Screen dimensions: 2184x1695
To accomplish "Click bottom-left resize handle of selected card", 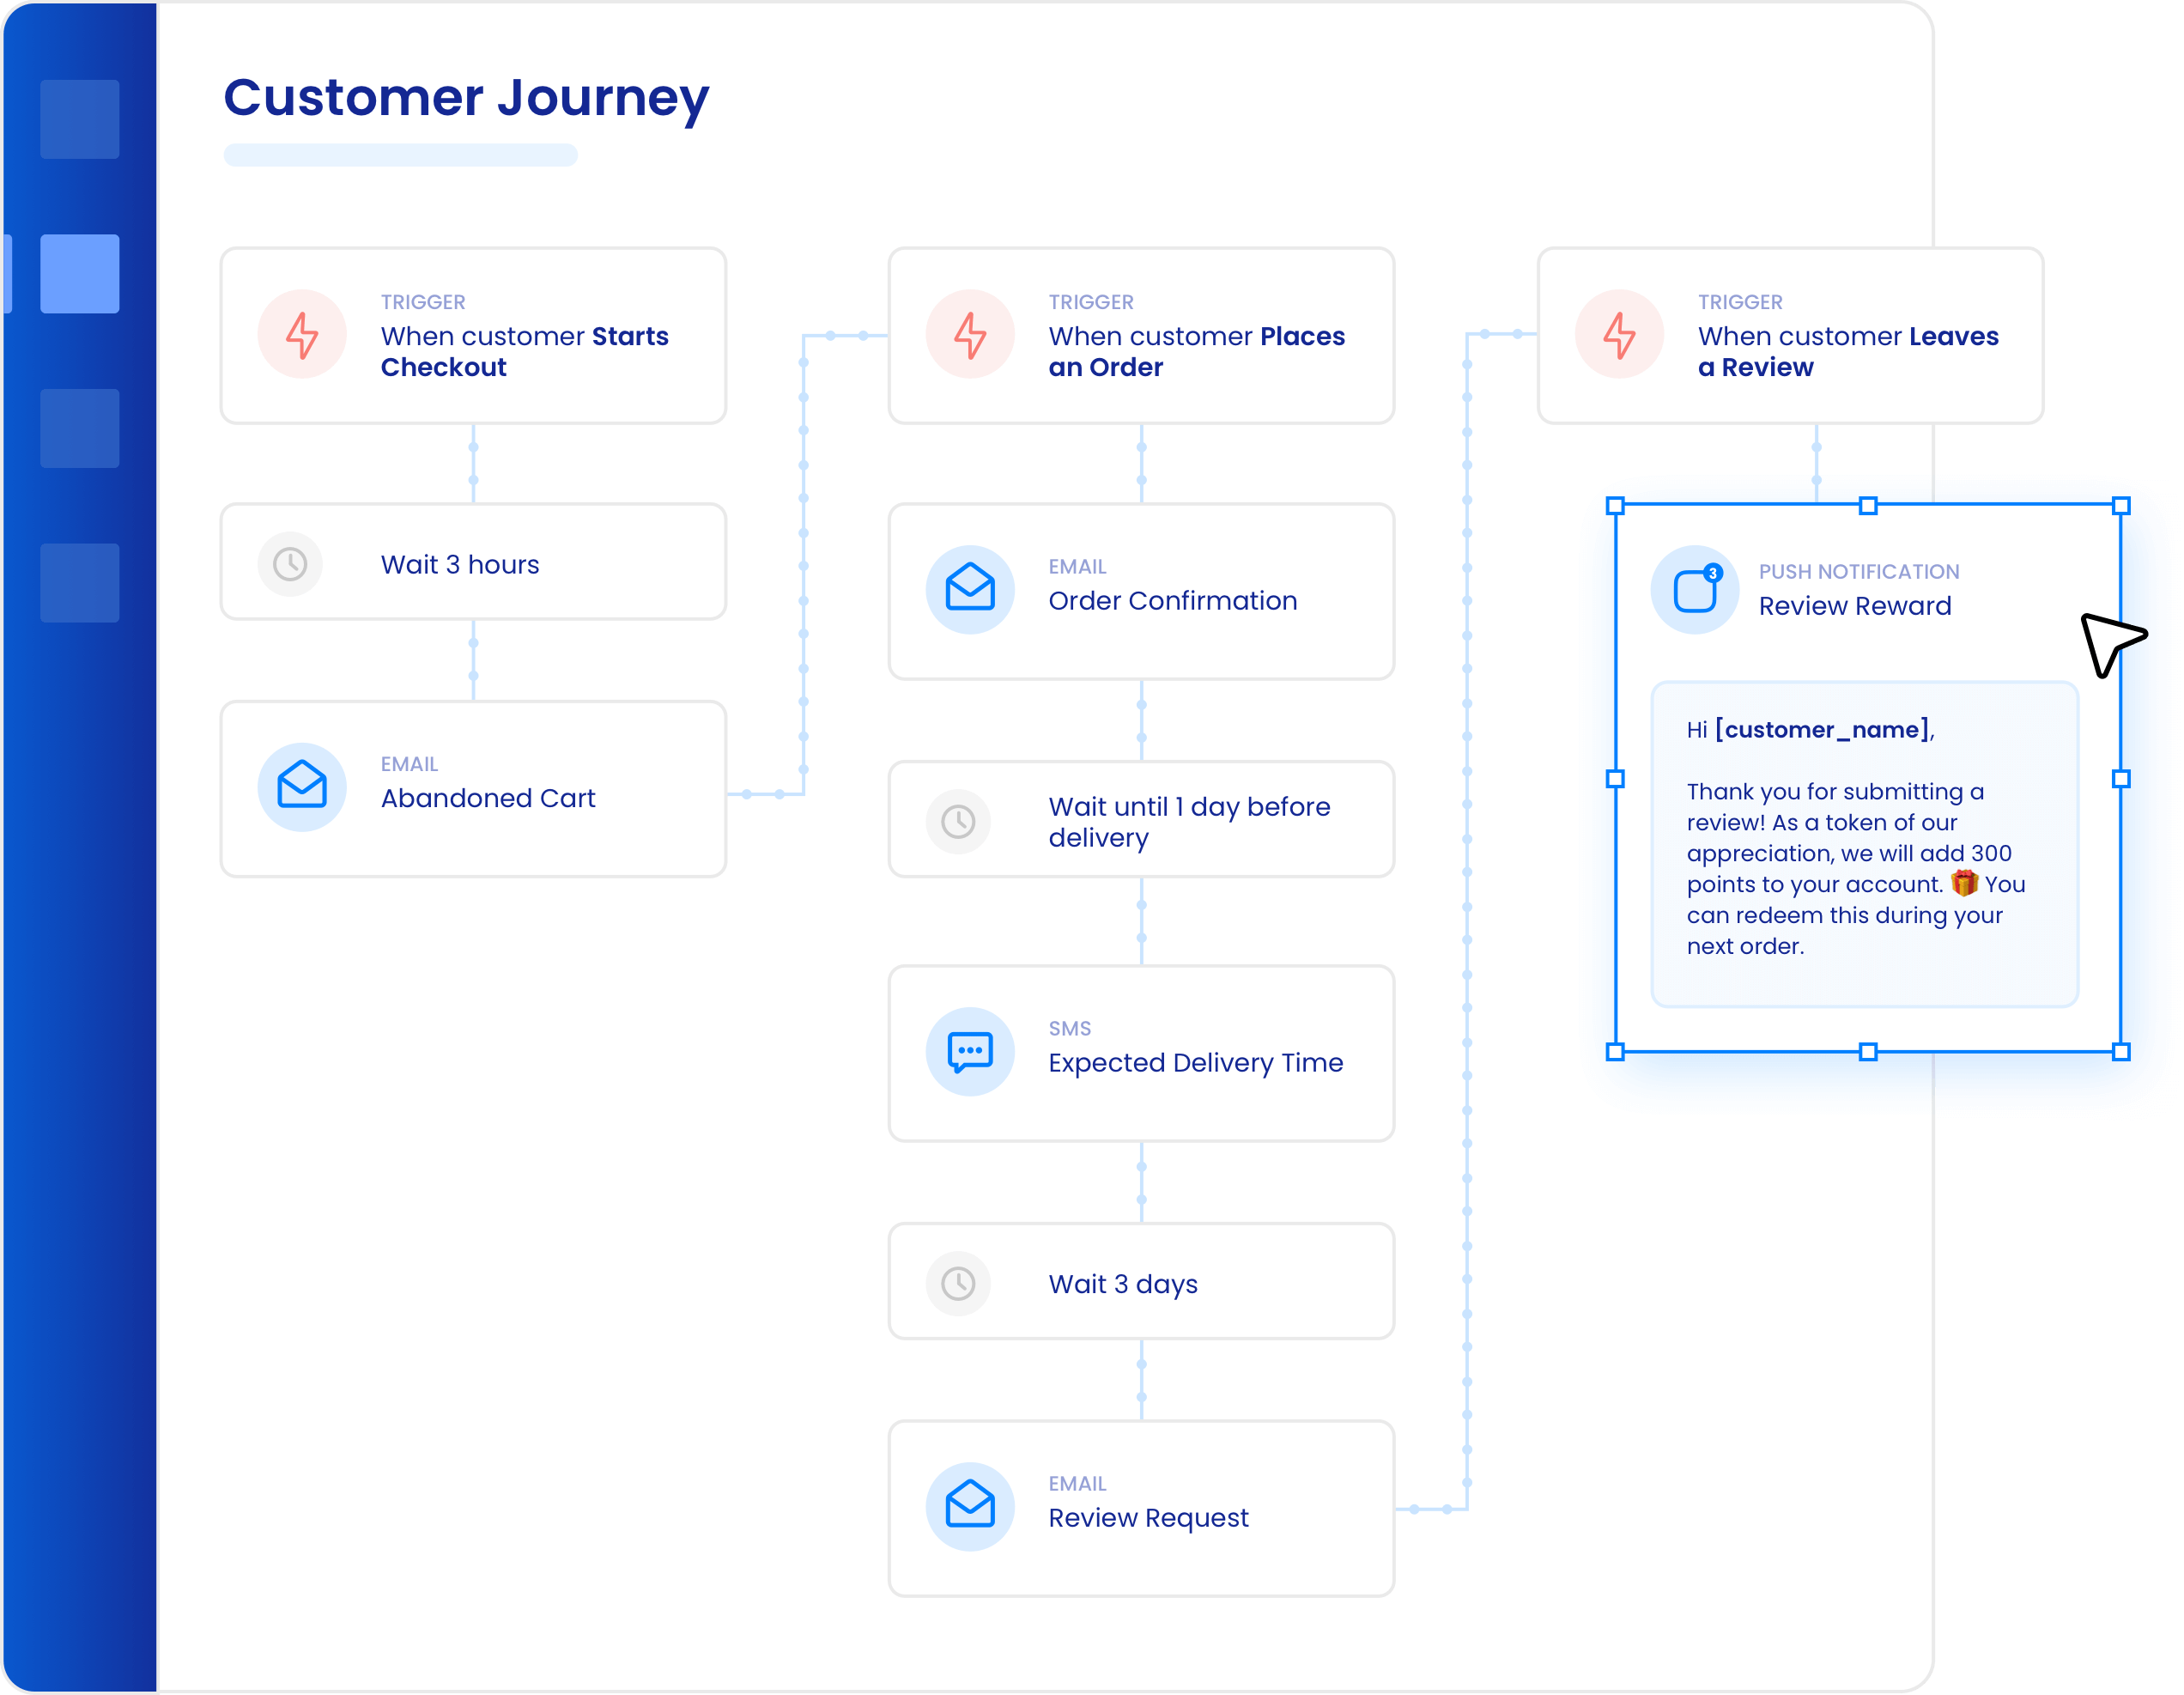I will (x=1615, y=1052).
